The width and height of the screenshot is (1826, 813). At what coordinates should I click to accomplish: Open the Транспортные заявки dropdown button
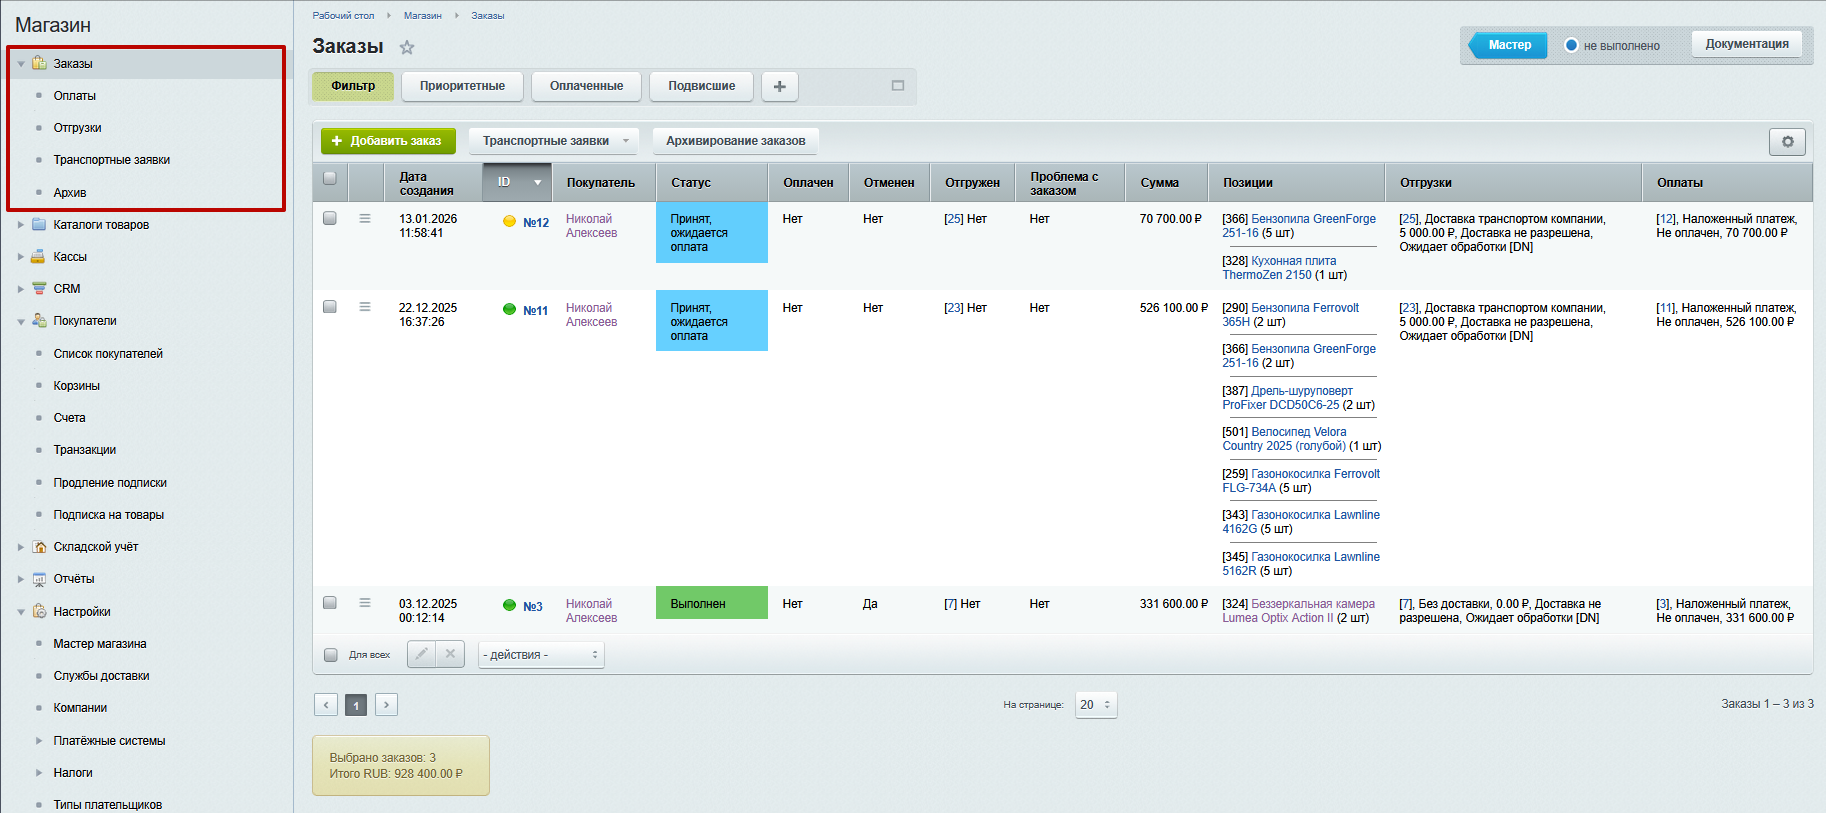pyautogui.click(x=556, y=141)
